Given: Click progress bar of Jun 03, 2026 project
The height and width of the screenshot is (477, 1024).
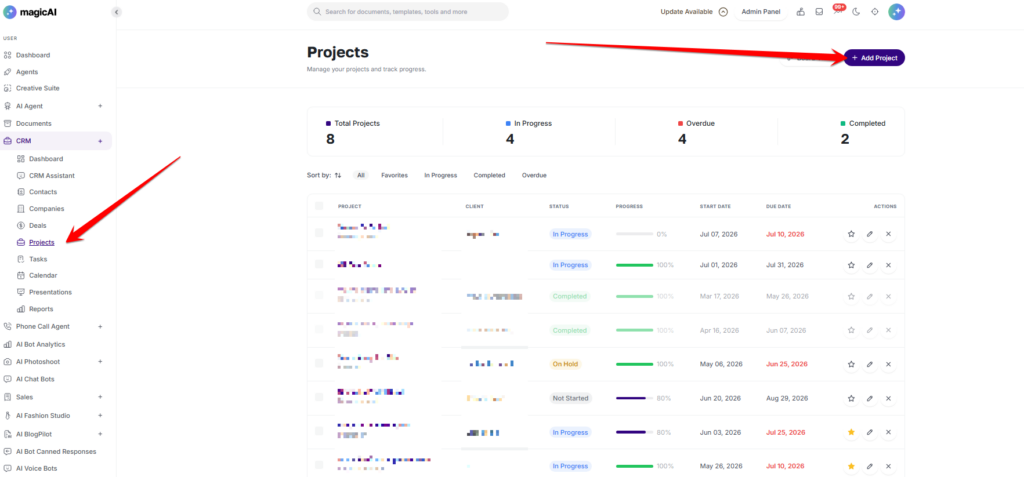Looking at the screenshot, I should (634, 432).
